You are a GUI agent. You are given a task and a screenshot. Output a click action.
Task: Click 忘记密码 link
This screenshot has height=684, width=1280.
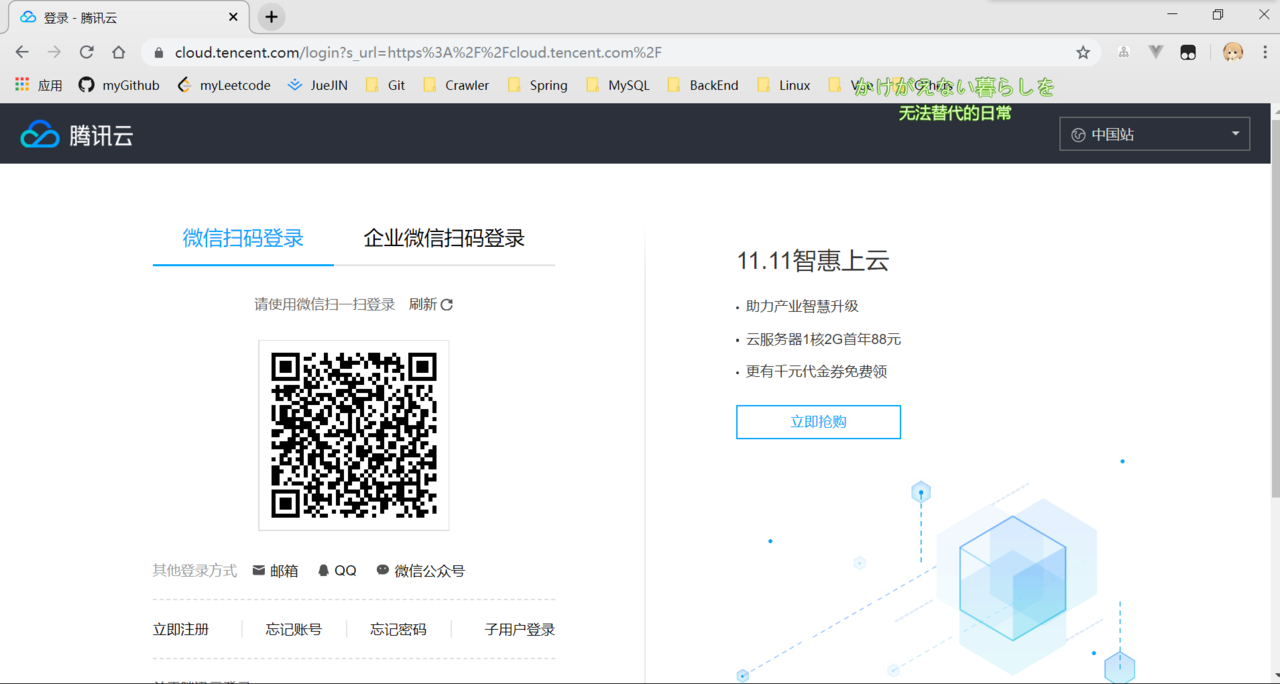click(x=398, y=629)
